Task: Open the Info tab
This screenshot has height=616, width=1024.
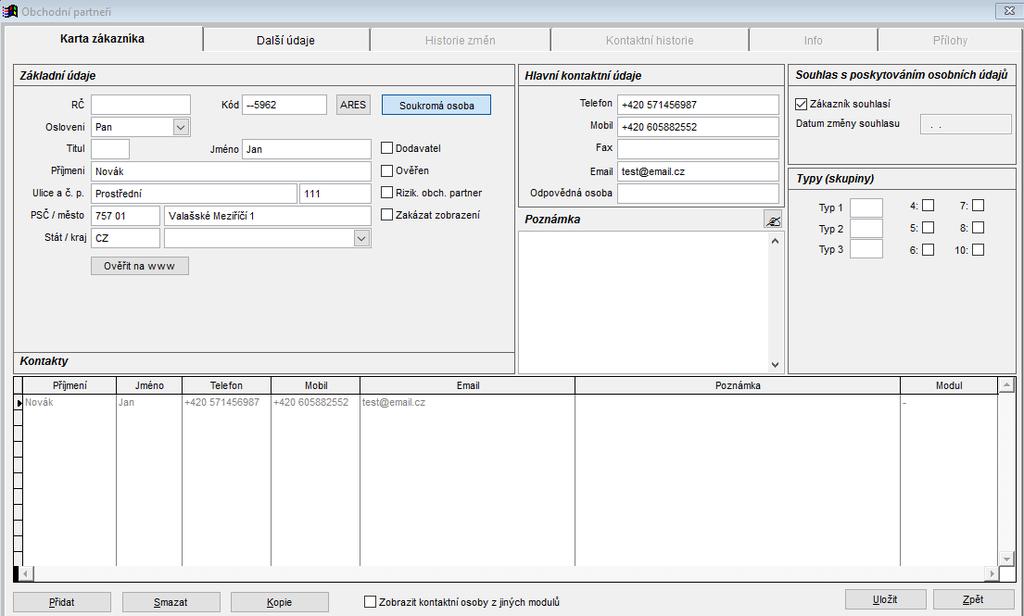Action: click(813, 40)
